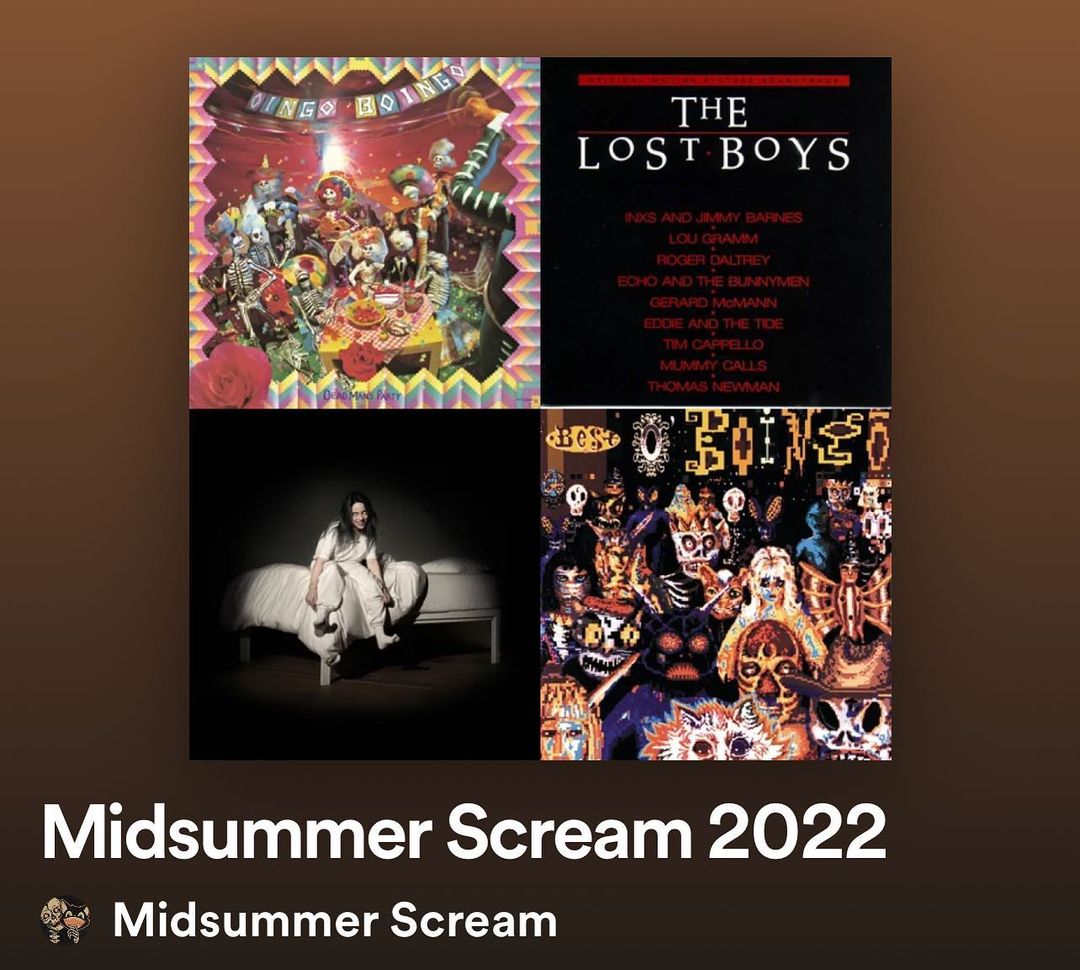Screen dimensions: 1080x970
Task: Click the Midsummer Scream 2022 playlist title
Action: coord(464,831)
